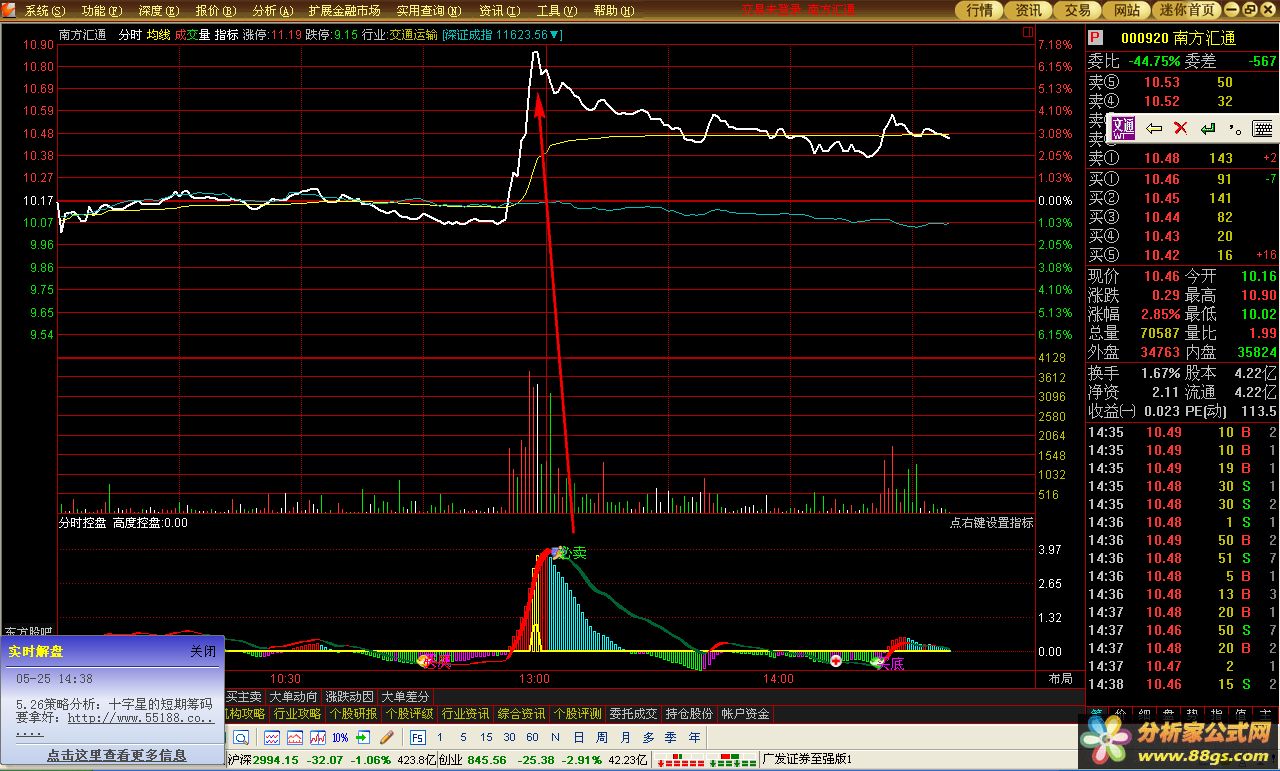Click the gold 网站 button

pyautogui.click(x=1127, y=10)
